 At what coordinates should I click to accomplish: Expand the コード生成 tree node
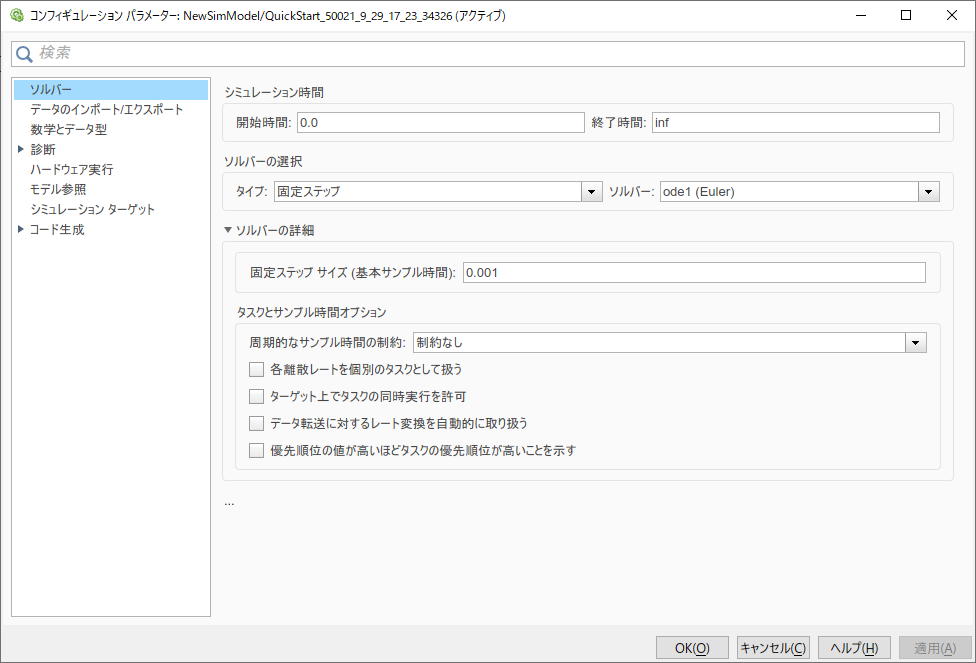pyautogui.click(x=19, y=229)
